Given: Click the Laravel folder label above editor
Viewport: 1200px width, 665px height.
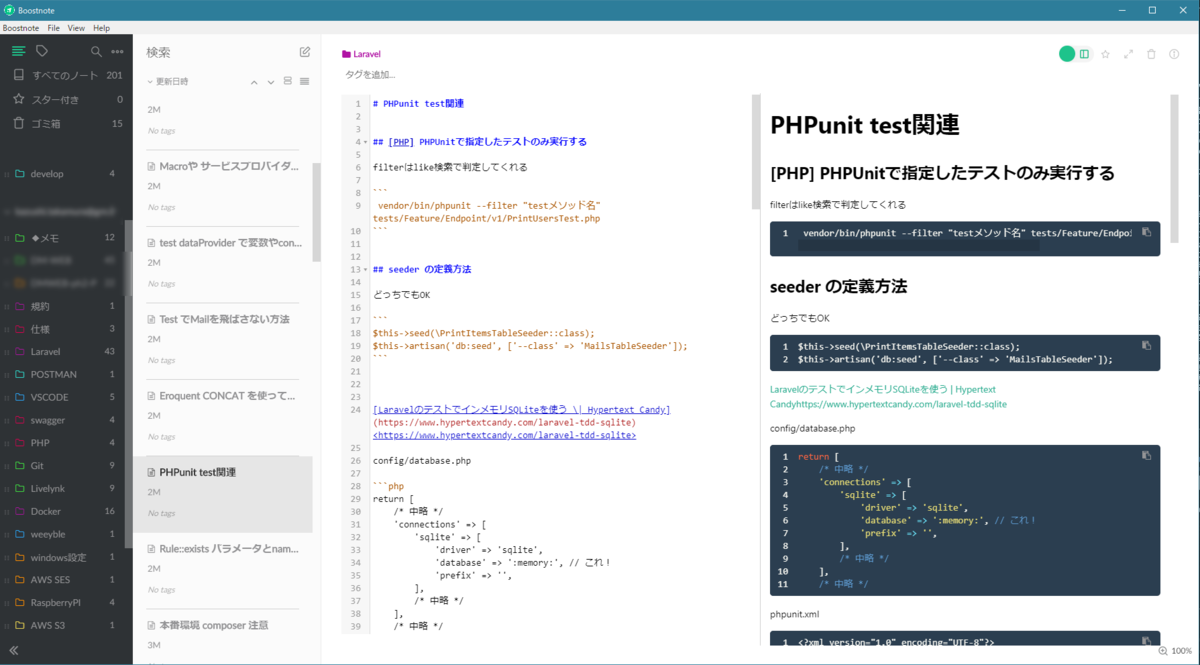Looking at the screenshot, I should coord(361,54).
